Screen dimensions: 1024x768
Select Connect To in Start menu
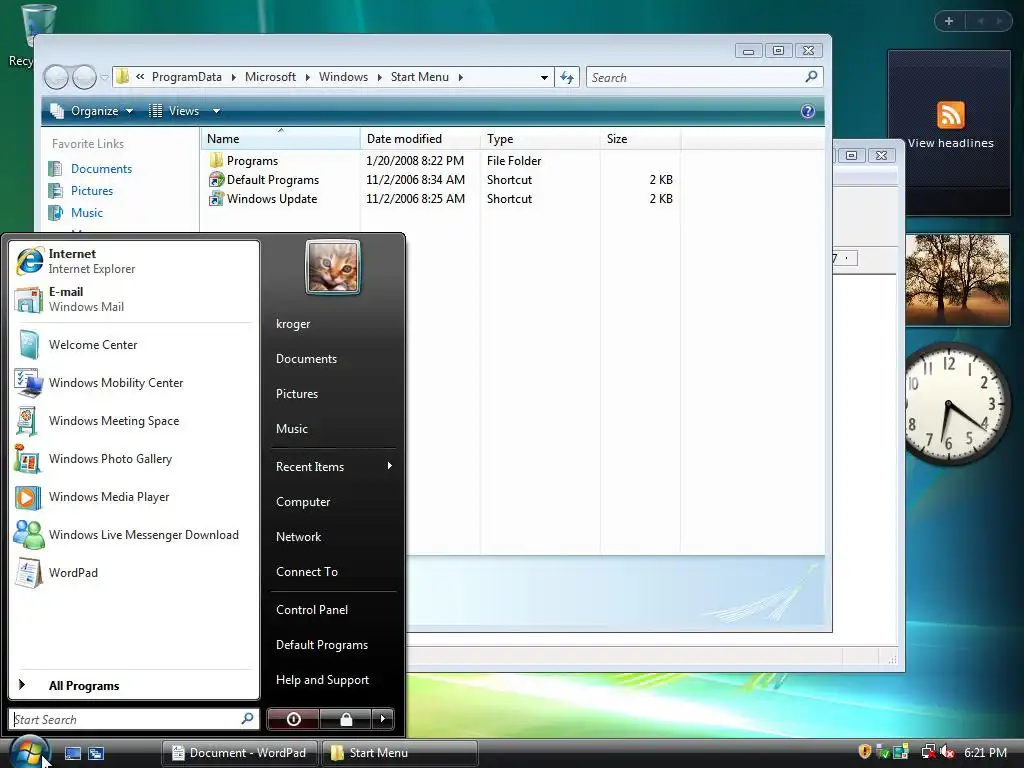point(333,571)
